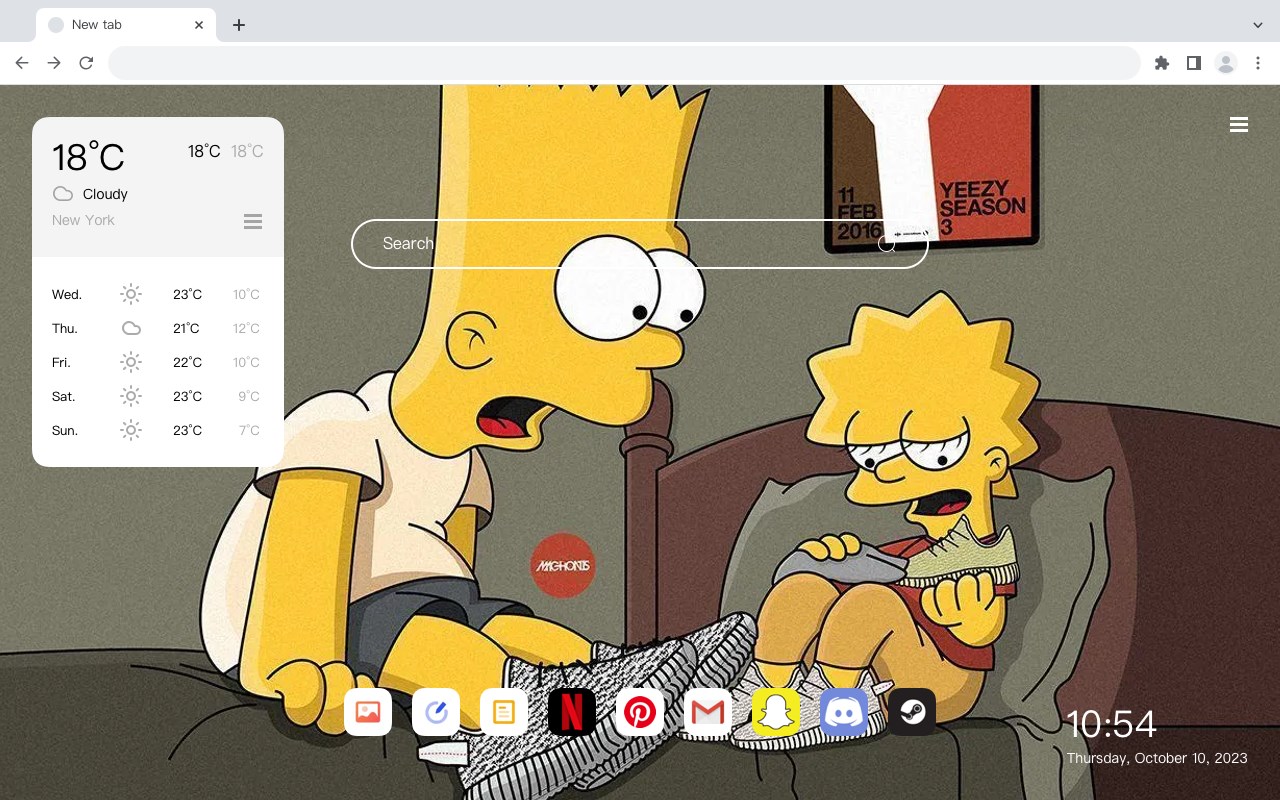1280x800 pixels.
Task: Click Wednesday's sunny forecast icon
Action: click(131, 294)
